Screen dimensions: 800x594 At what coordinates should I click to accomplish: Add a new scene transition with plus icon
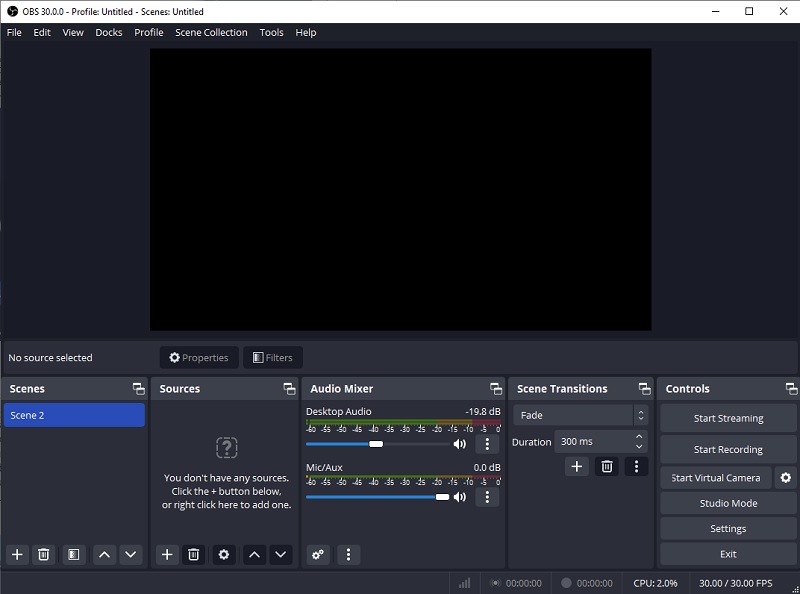click(576, 466)
